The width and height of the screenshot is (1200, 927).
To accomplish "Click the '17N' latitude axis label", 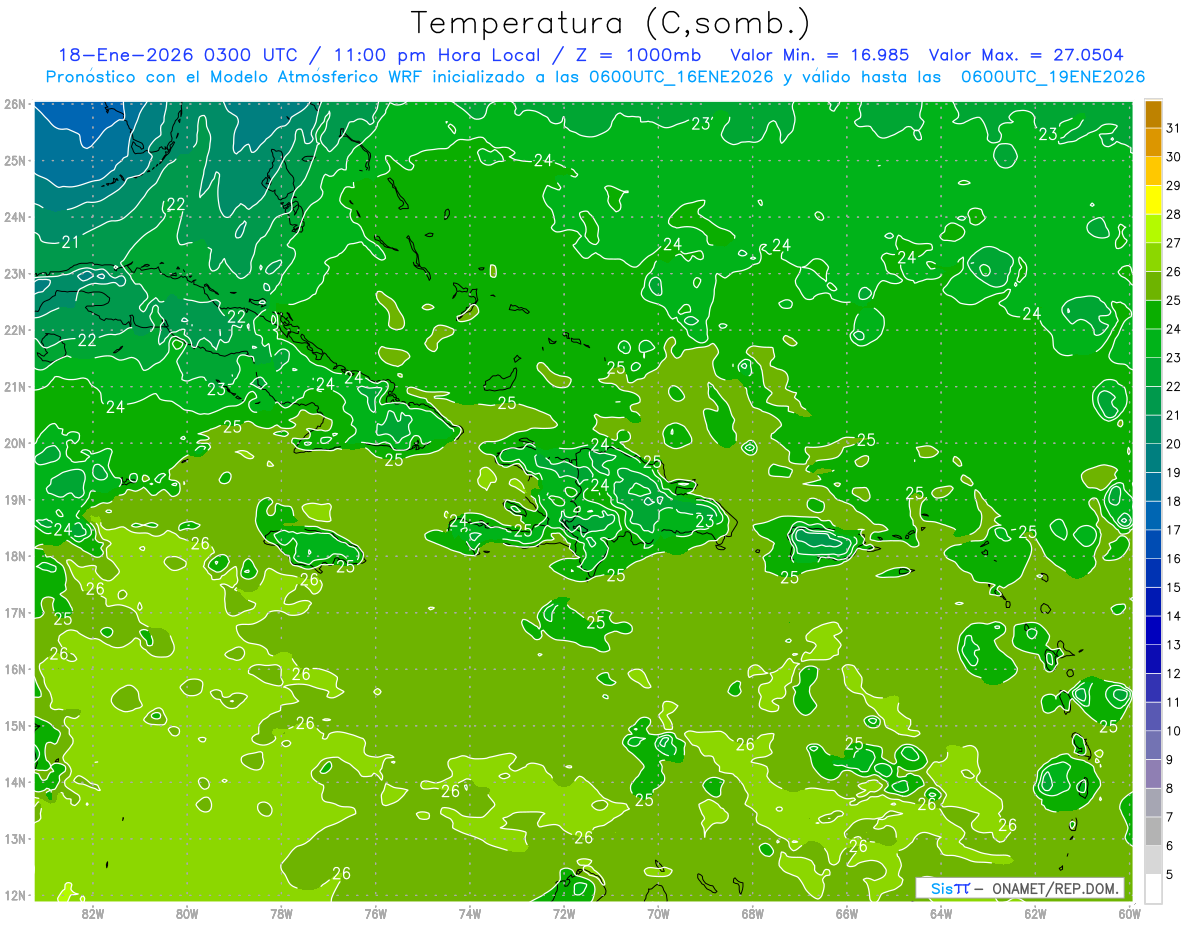I will (15, 612).
